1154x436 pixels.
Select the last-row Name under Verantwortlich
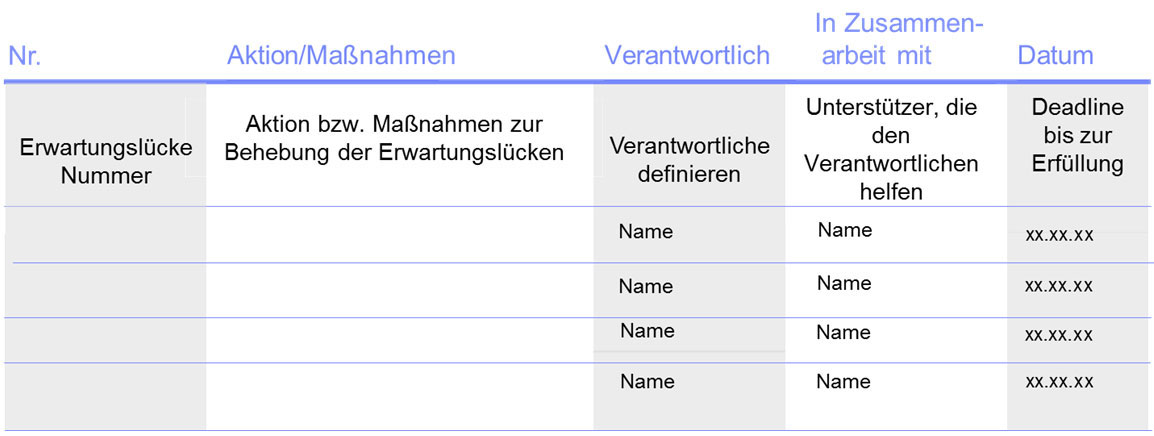point(647,381)
